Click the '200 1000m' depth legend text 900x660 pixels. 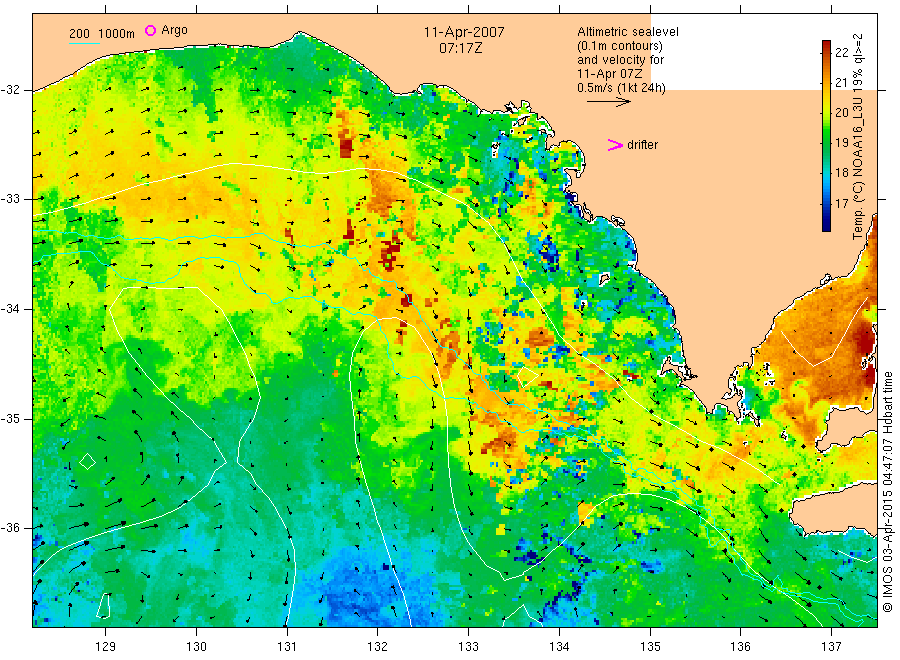[x=102, y=33]
